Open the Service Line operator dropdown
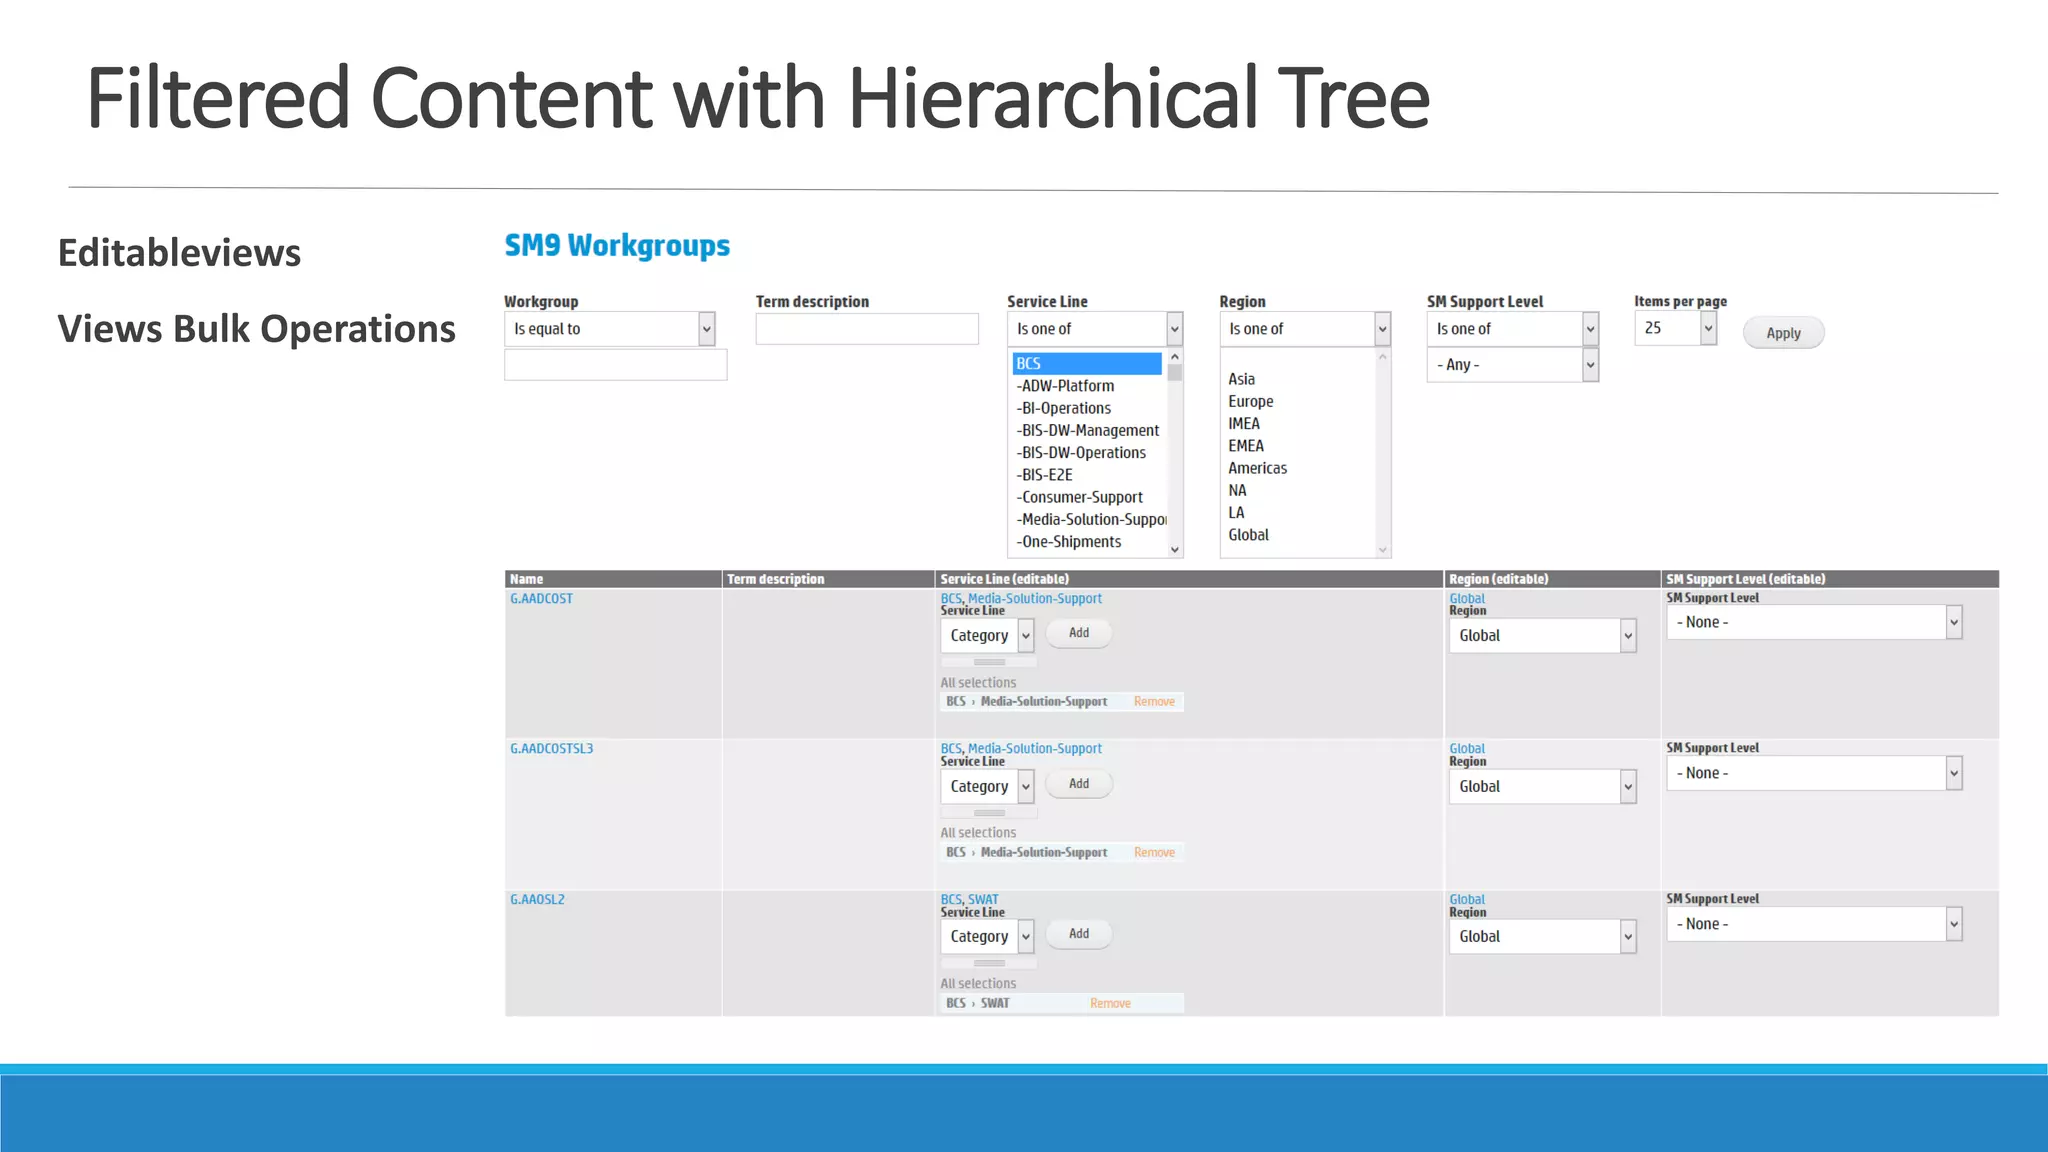 (1095, 329)
